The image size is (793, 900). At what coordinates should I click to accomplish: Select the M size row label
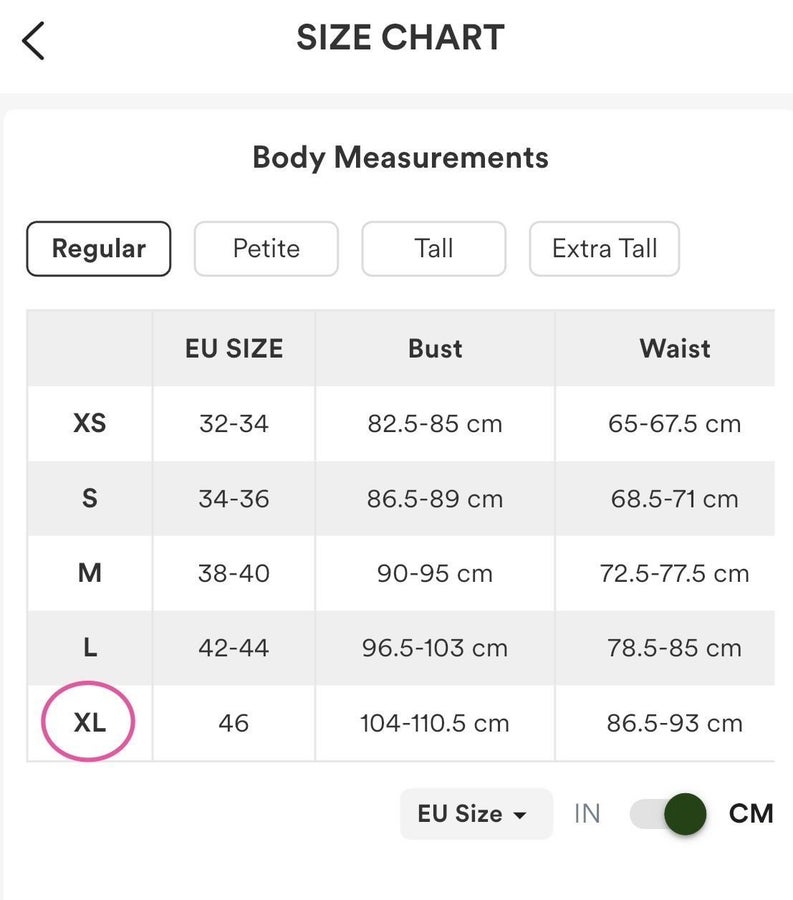[x=90, y=573]
